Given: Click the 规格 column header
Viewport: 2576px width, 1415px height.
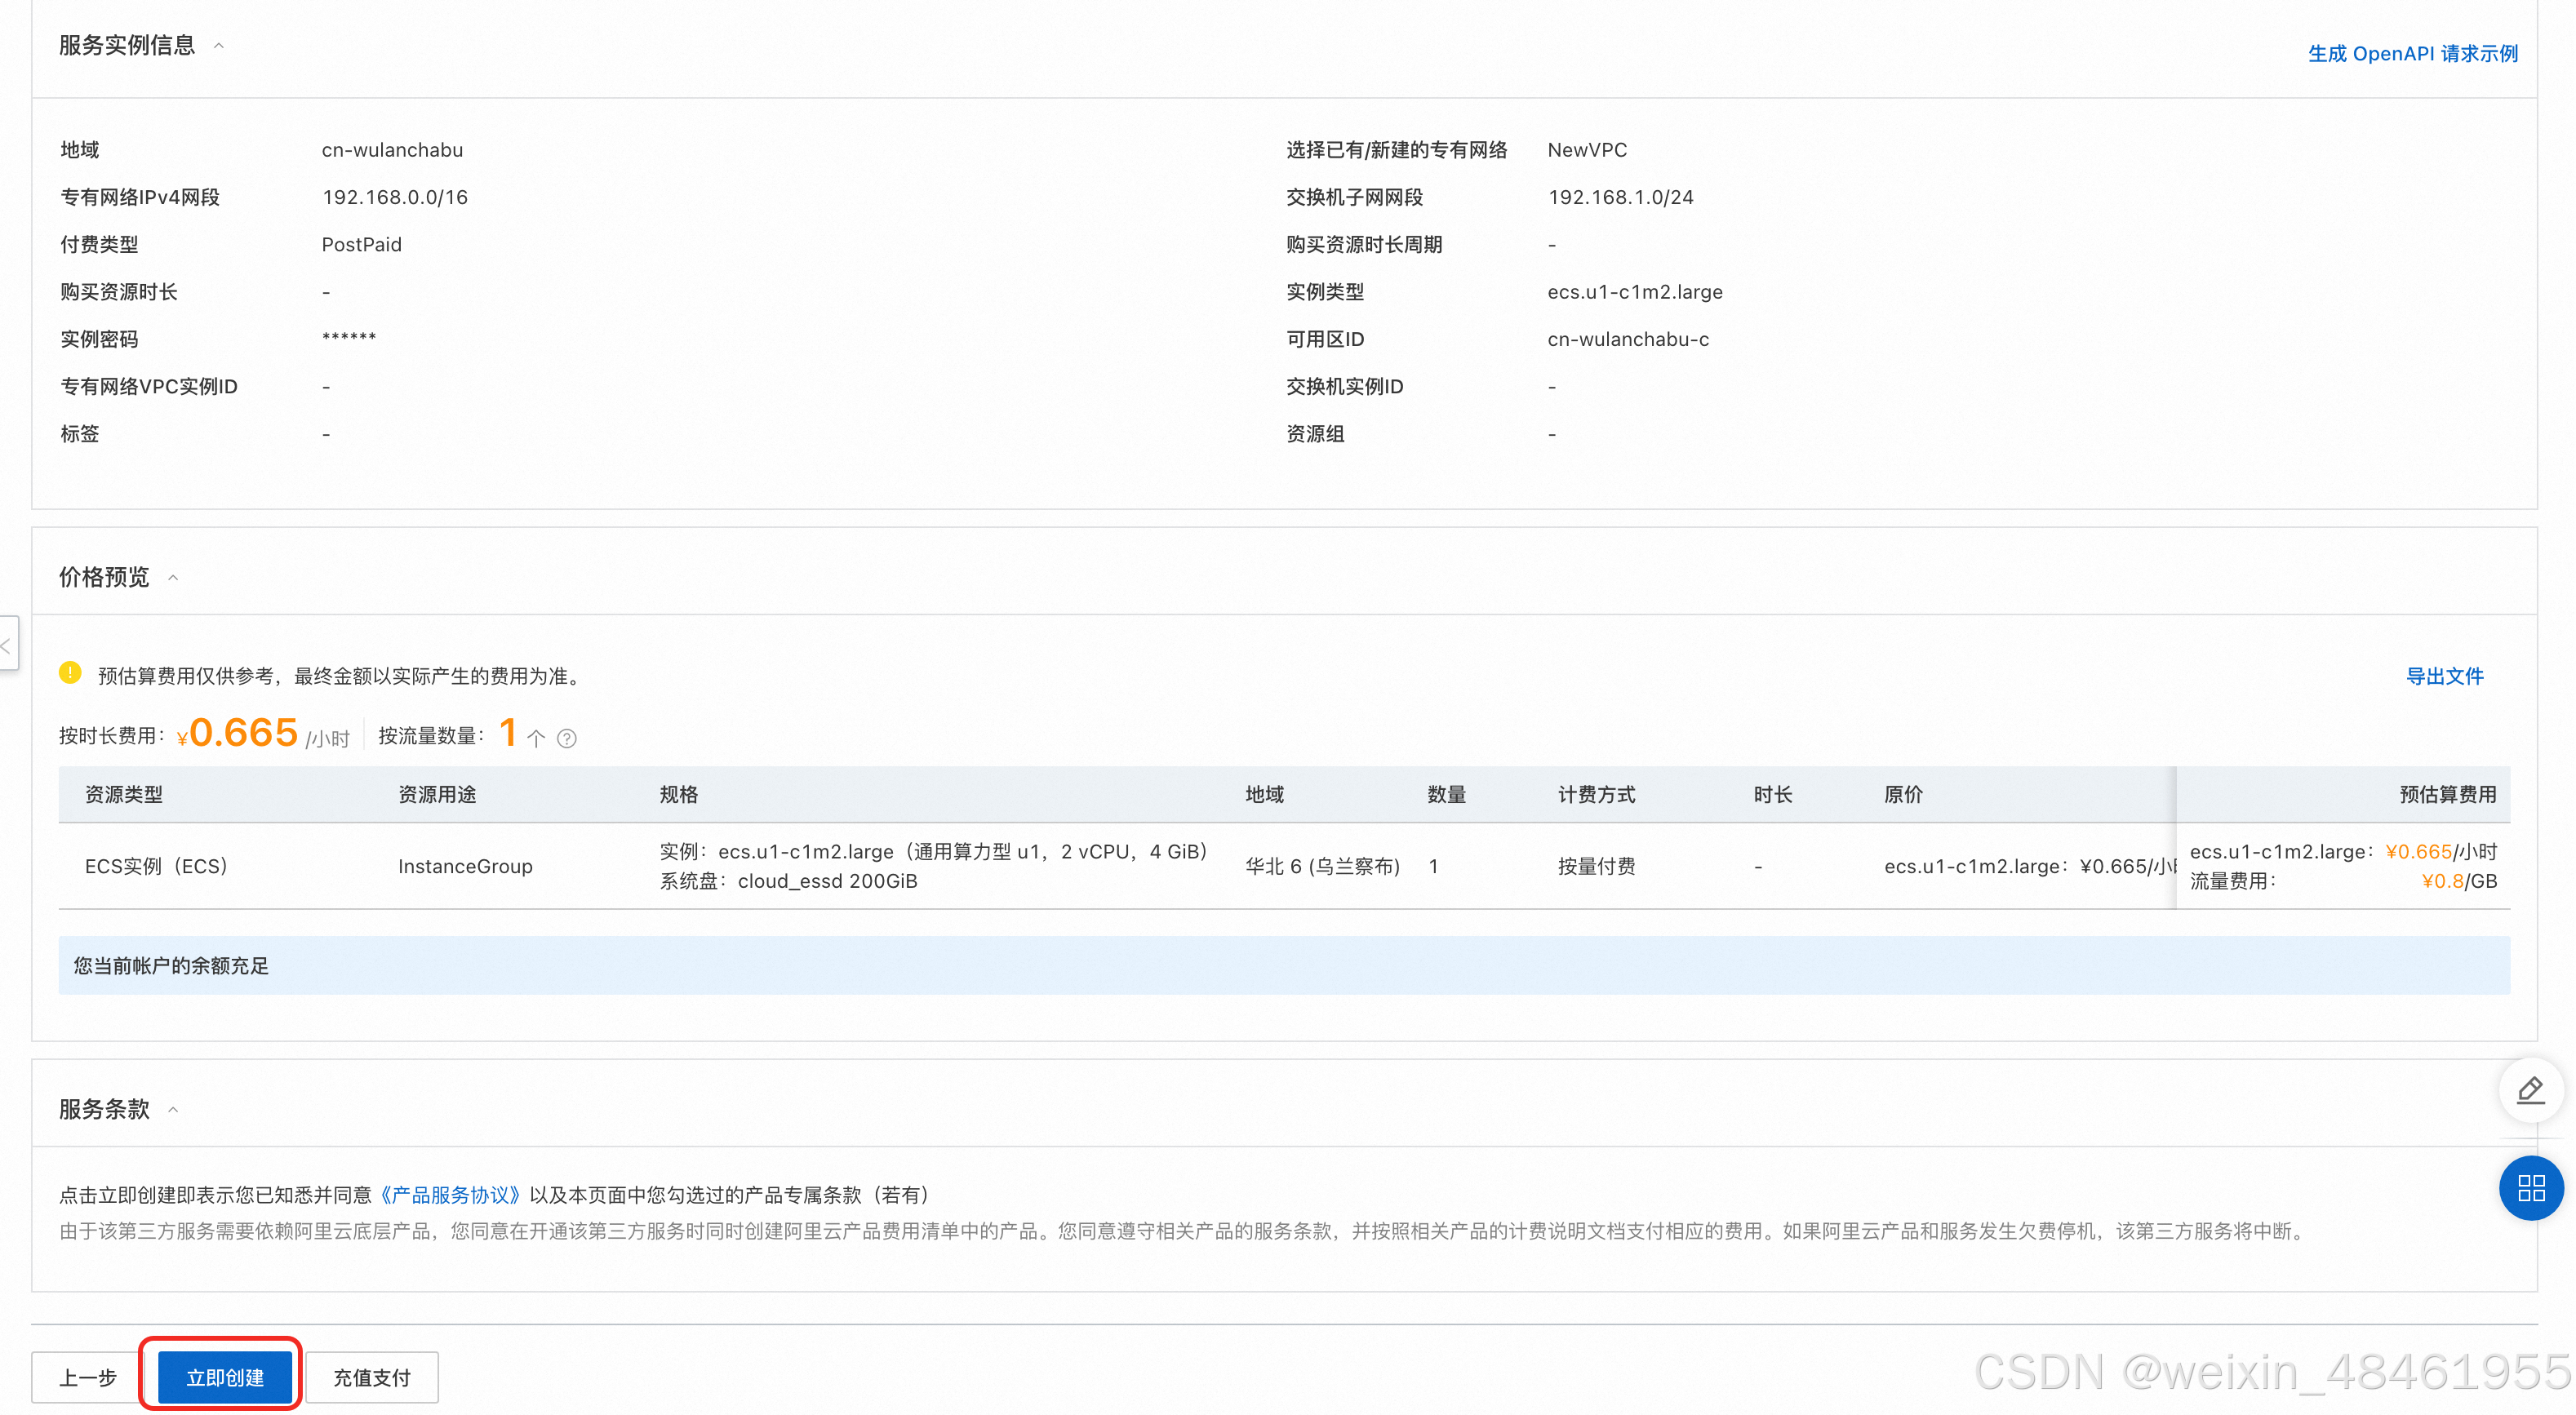Looking at the screenshot, I should (679, 795).
